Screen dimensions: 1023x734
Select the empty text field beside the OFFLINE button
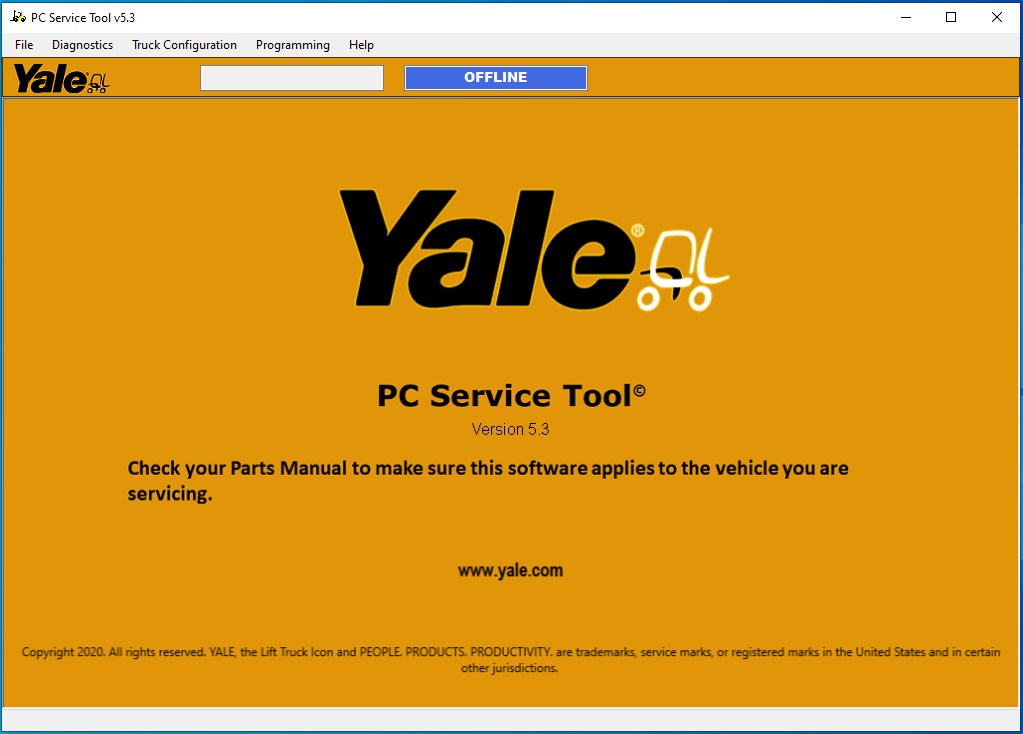(291, 77)
